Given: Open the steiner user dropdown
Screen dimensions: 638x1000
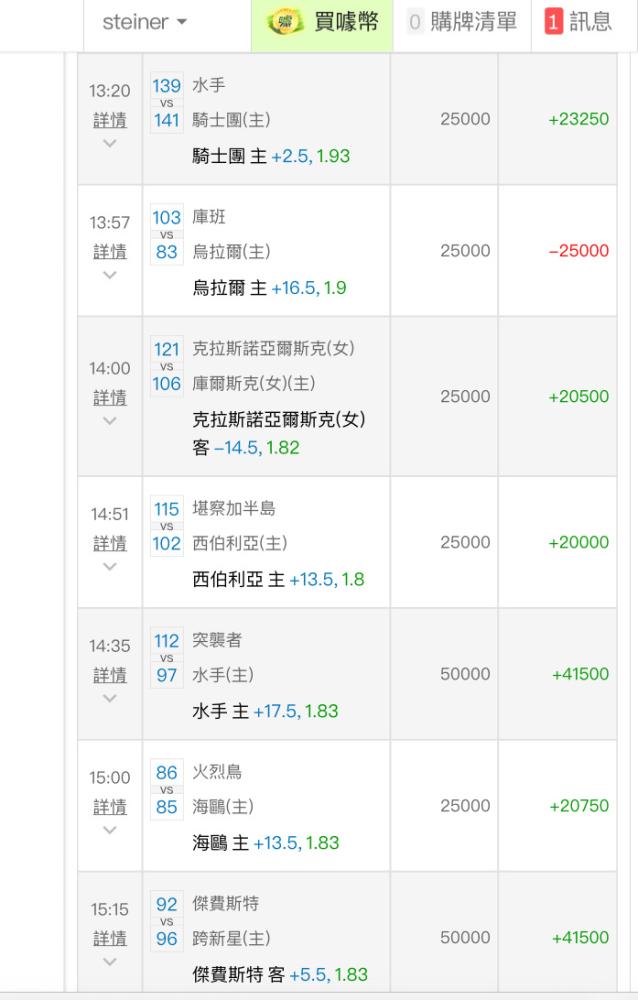Looking at the screenshot, I should (x=145, y=22).
